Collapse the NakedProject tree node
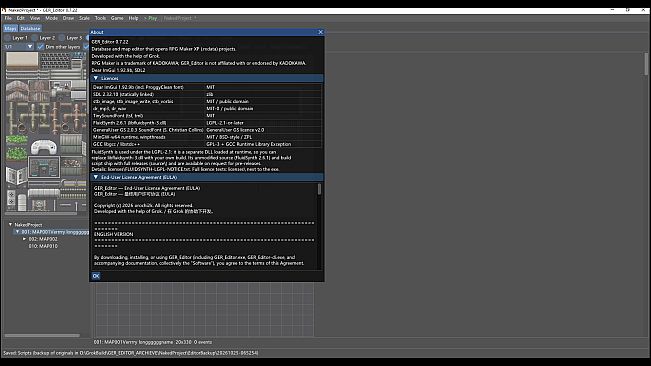 click(x=10, y=224)
